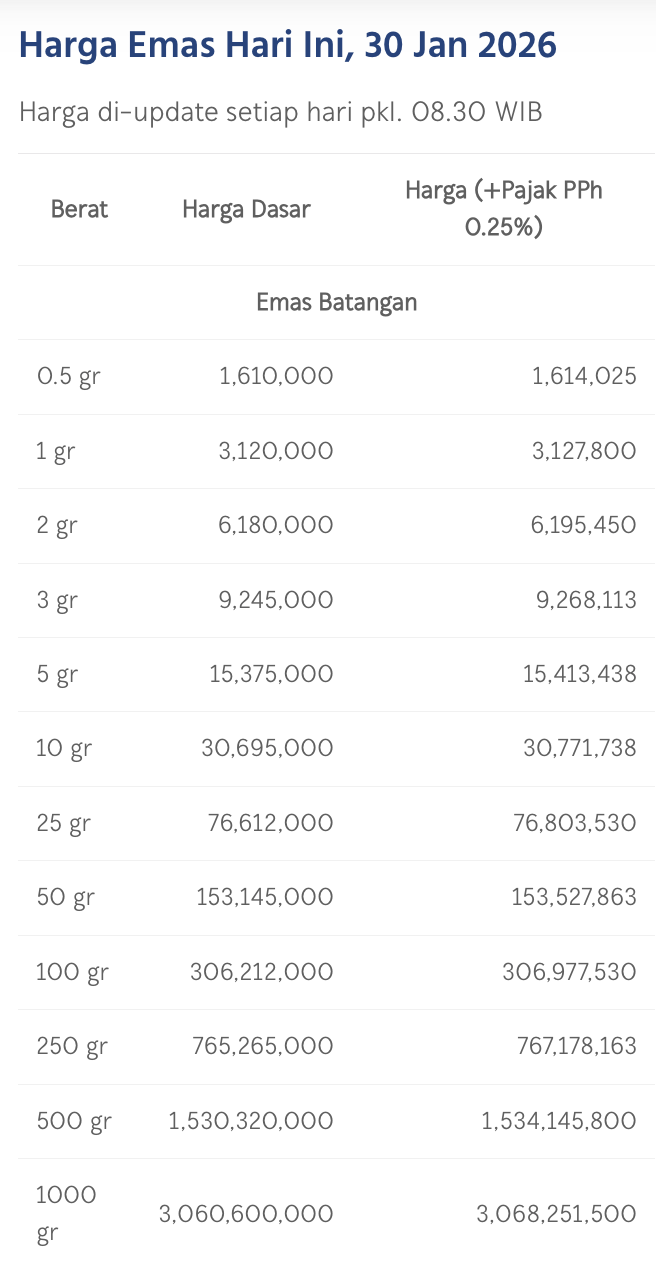Click the price with tax 3,127,800

coord(584,451)
